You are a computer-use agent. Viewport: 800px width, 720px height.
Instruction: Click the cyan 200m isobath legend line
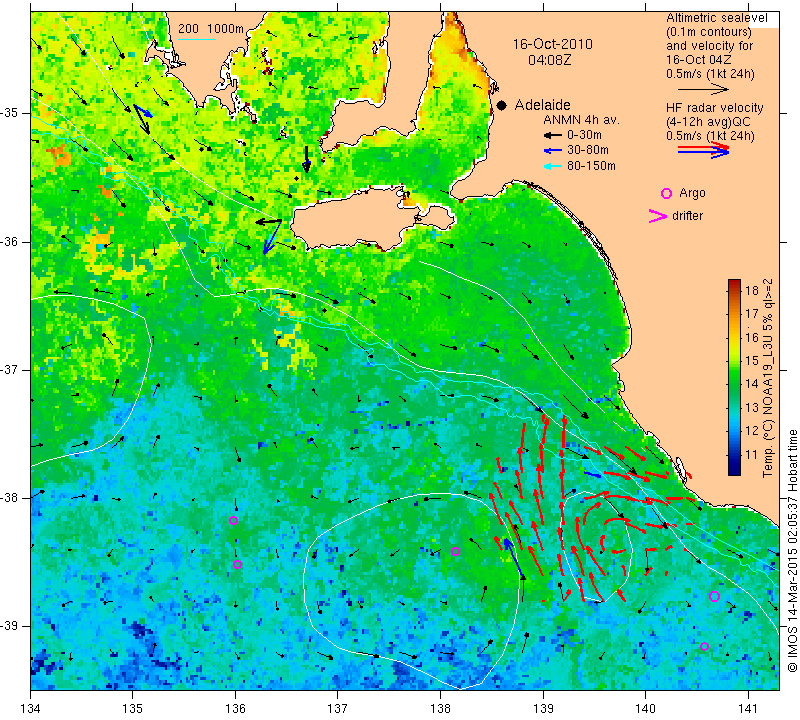point(196,39)
